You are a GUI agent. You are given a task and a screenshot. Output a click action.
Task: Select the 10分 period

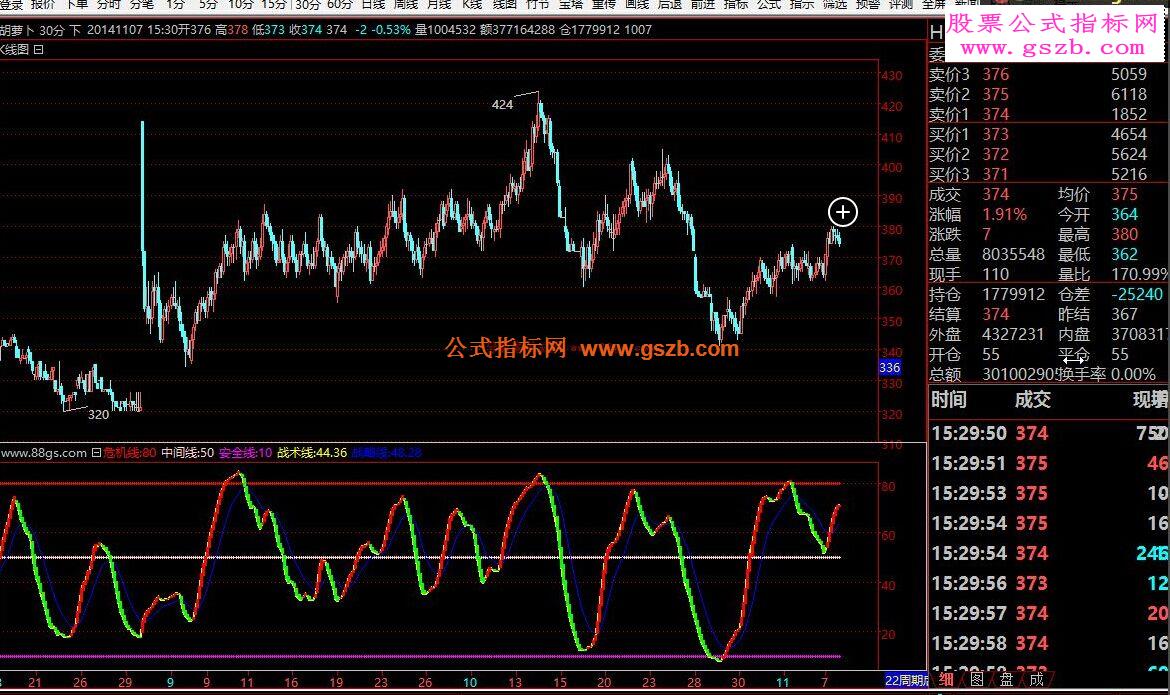pos(240,4)
